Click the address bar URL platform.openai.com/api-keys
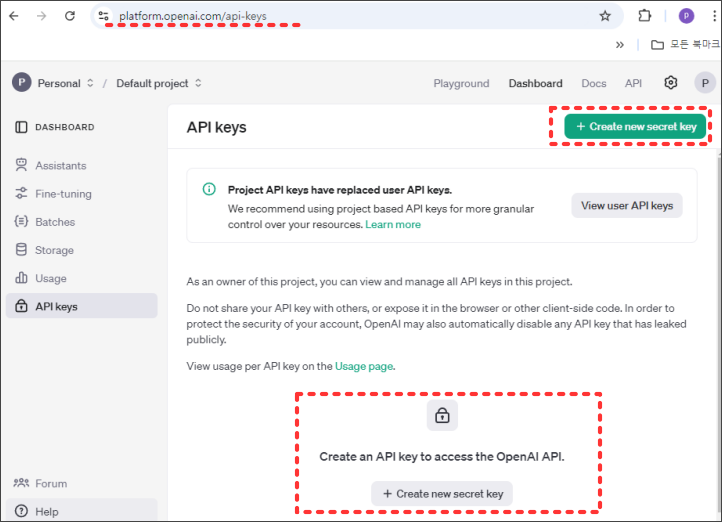722x522 pixels. [192, 16]
